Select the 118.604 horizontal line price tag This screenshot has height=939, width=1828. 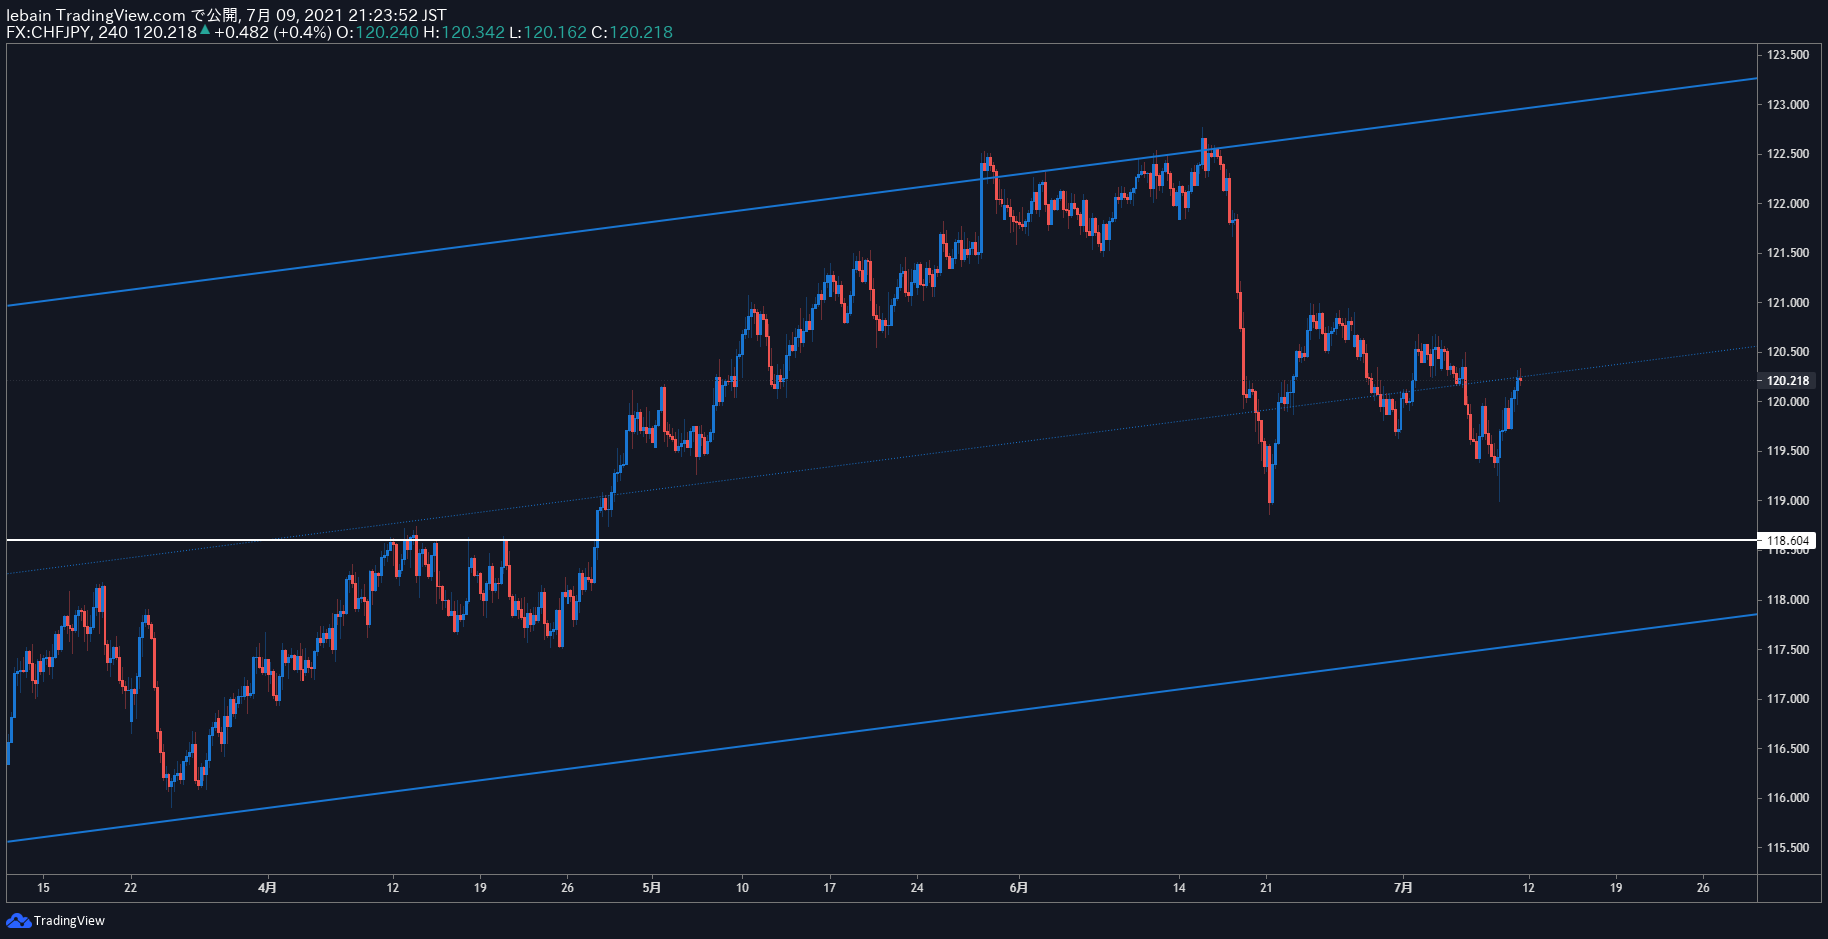(1788, 541)
